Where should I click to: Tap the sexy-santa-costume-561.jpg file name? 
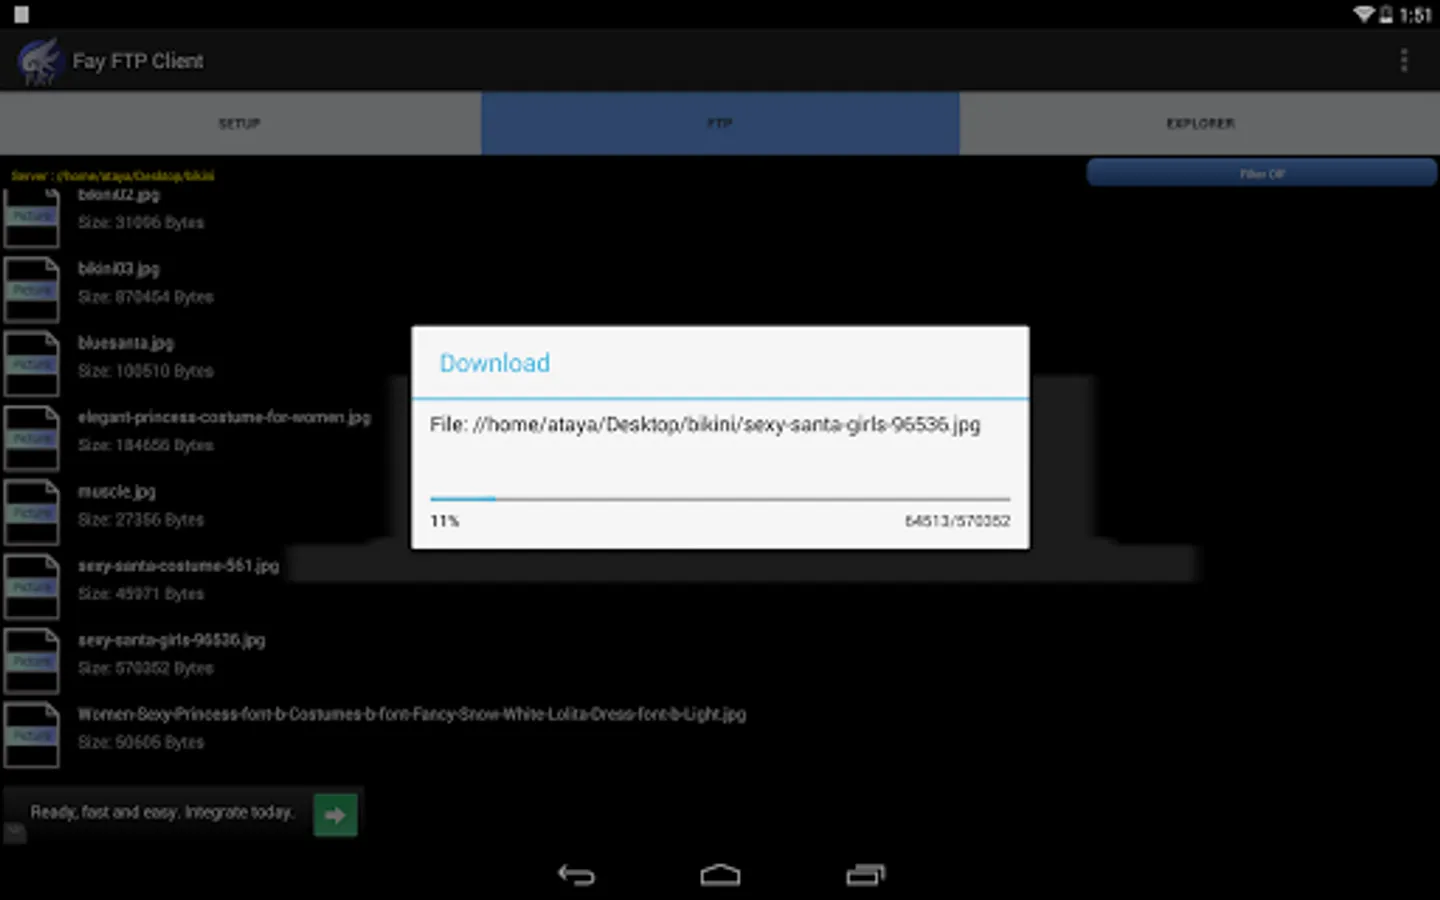(x=179, y=566)
